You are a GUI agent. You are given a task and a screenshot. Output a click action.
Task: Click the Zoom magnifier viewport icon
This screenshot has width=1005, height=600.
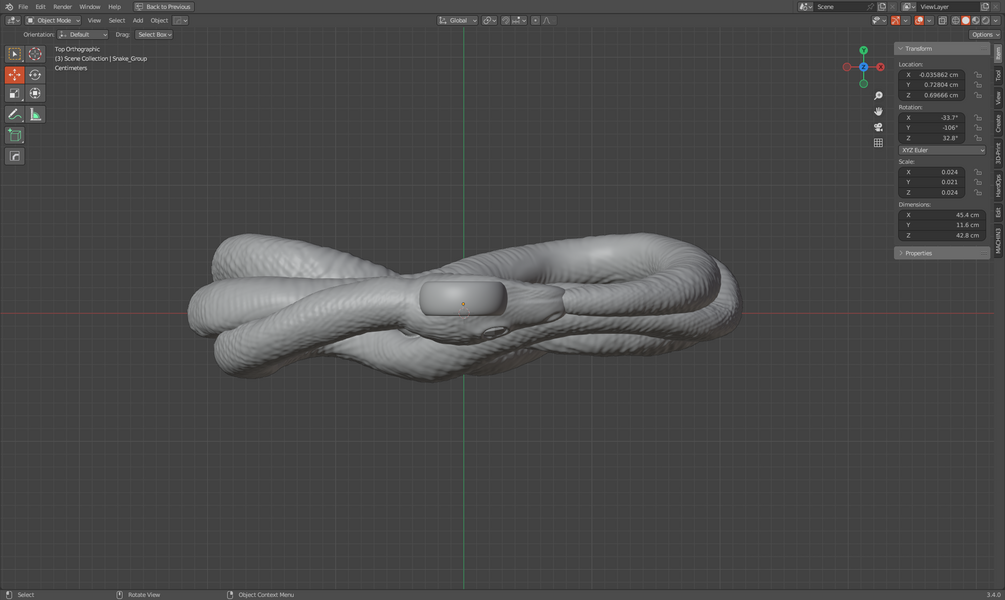pos(878,96)
